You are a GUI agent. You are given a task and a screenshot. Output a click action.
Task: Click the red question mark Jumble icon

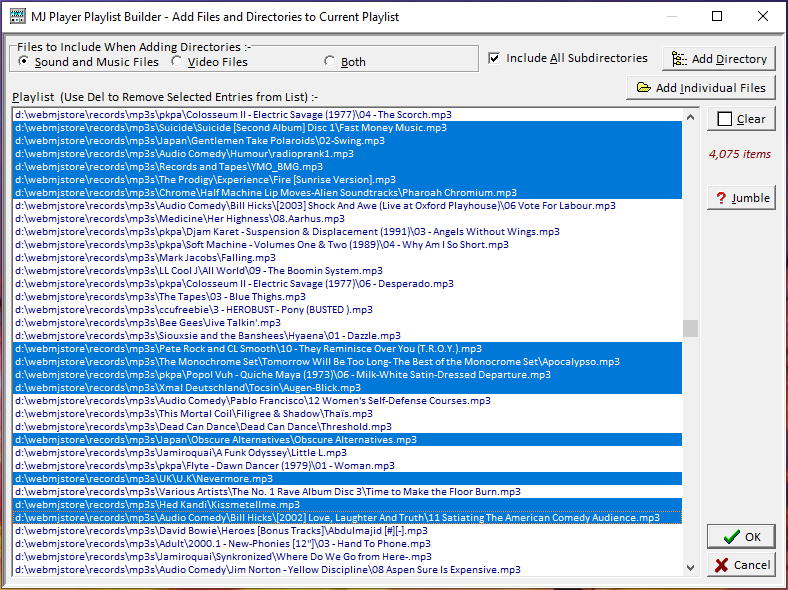(x=721, y=198)
